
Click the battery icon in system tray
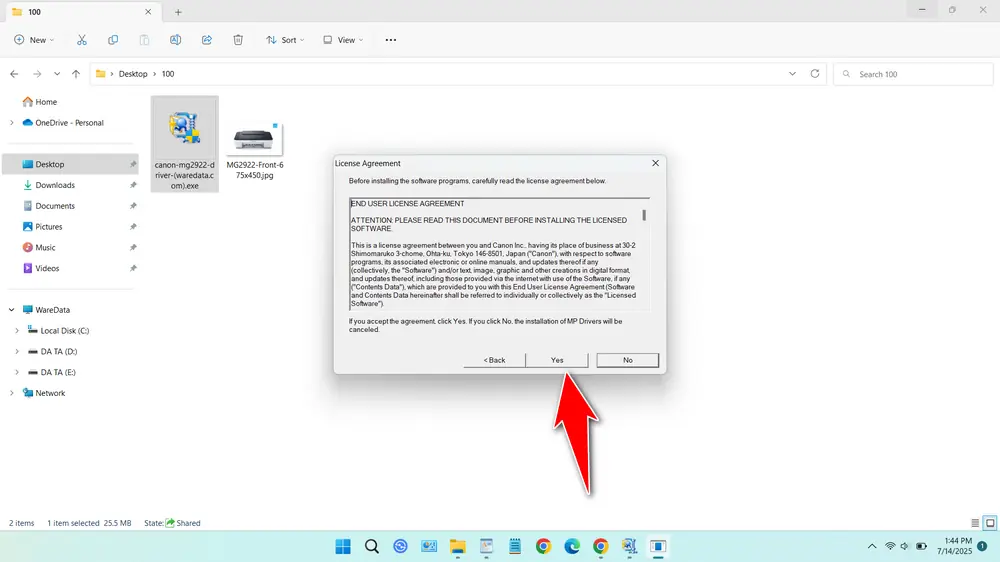[922, 546]
